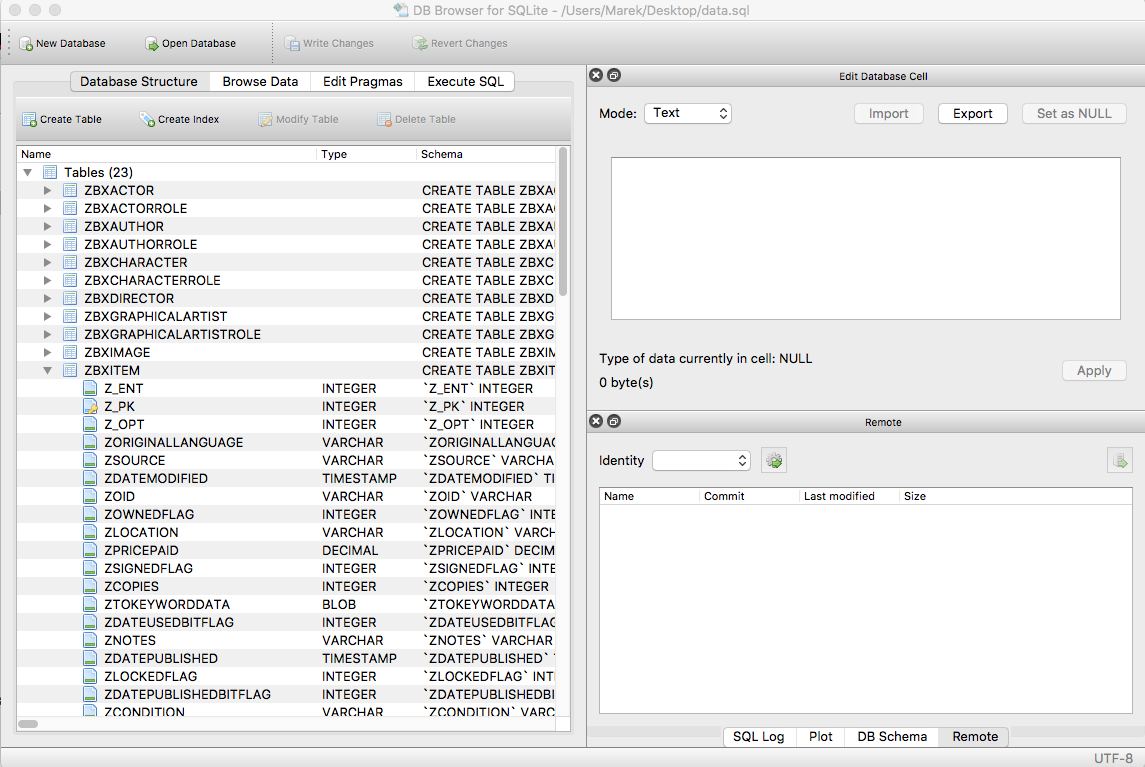Close the Remote panel
This screenshot has height=767, width=1145.
(596, 422)
